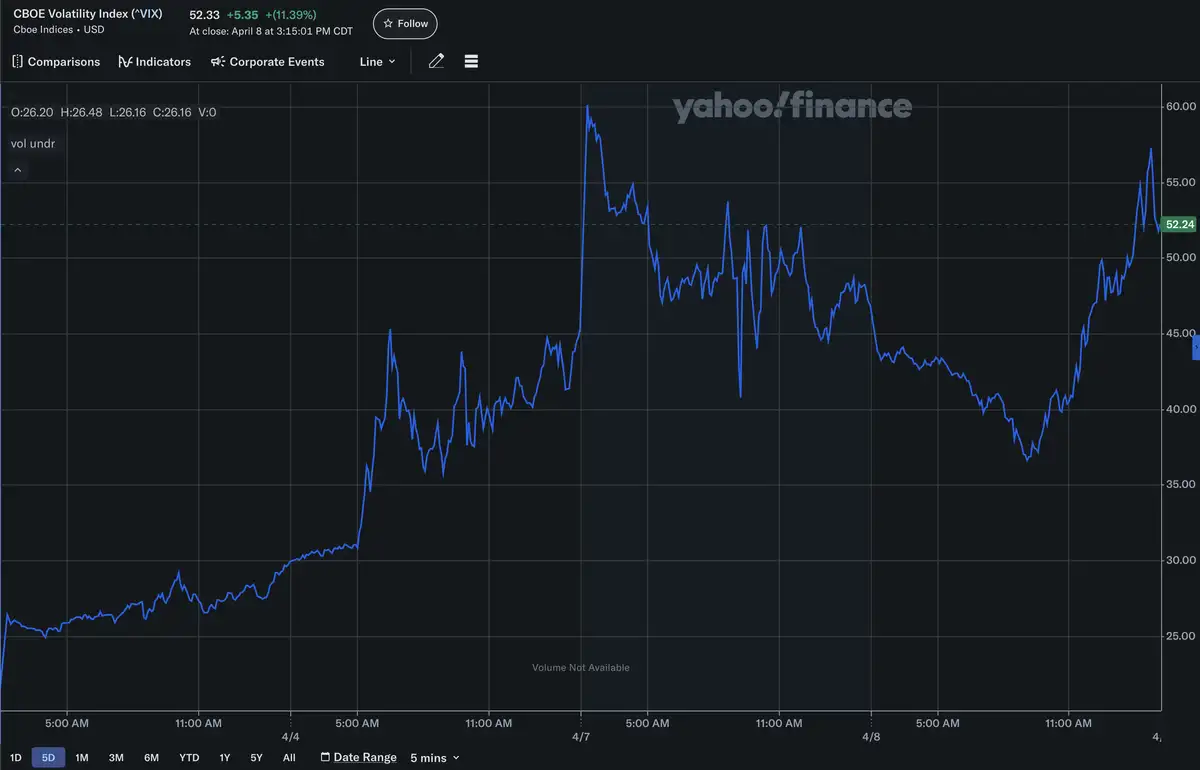Screen dimensions: 1200x770
Task: Open the Line chart type dropdown
Action: click(x=377, y=62)
